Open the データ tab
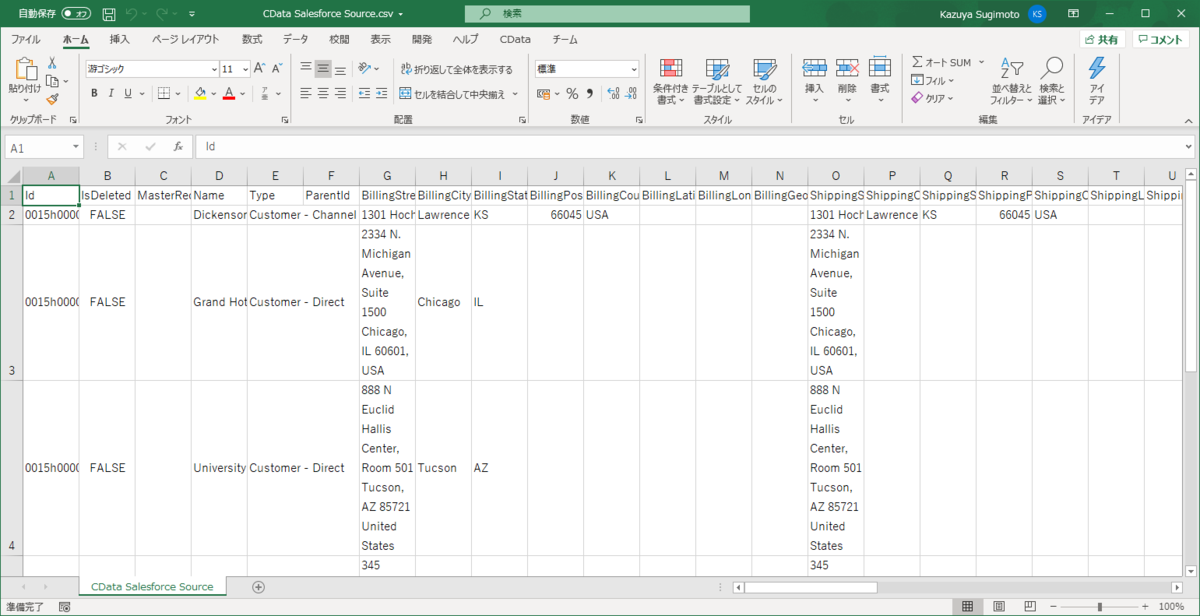The image size is (1200, 616). pyautogui.click(x=295, y=39)
